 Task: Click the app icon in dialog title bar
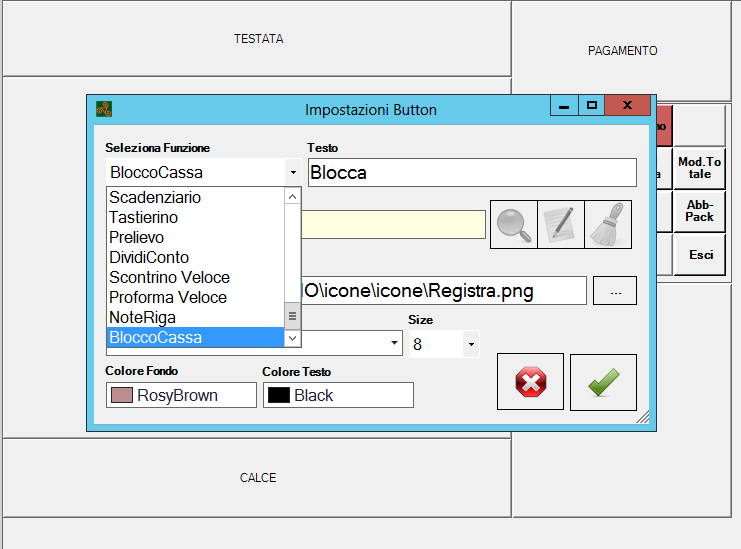pyautogui.click(x=103, y=109)
